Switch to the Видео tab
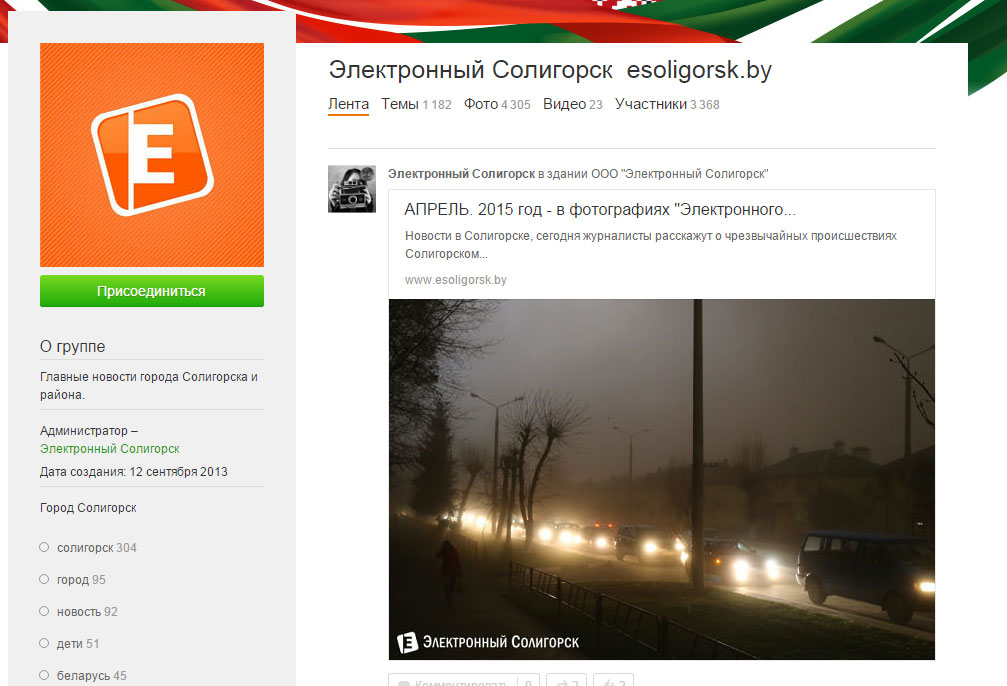This screenshot has height=686, width=1007. click(x=564, y=104)
